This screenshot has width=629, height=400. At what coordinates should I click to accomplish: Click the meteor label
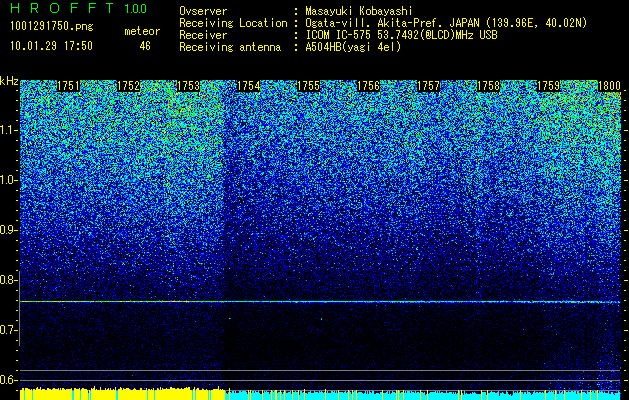click(142, 31)
